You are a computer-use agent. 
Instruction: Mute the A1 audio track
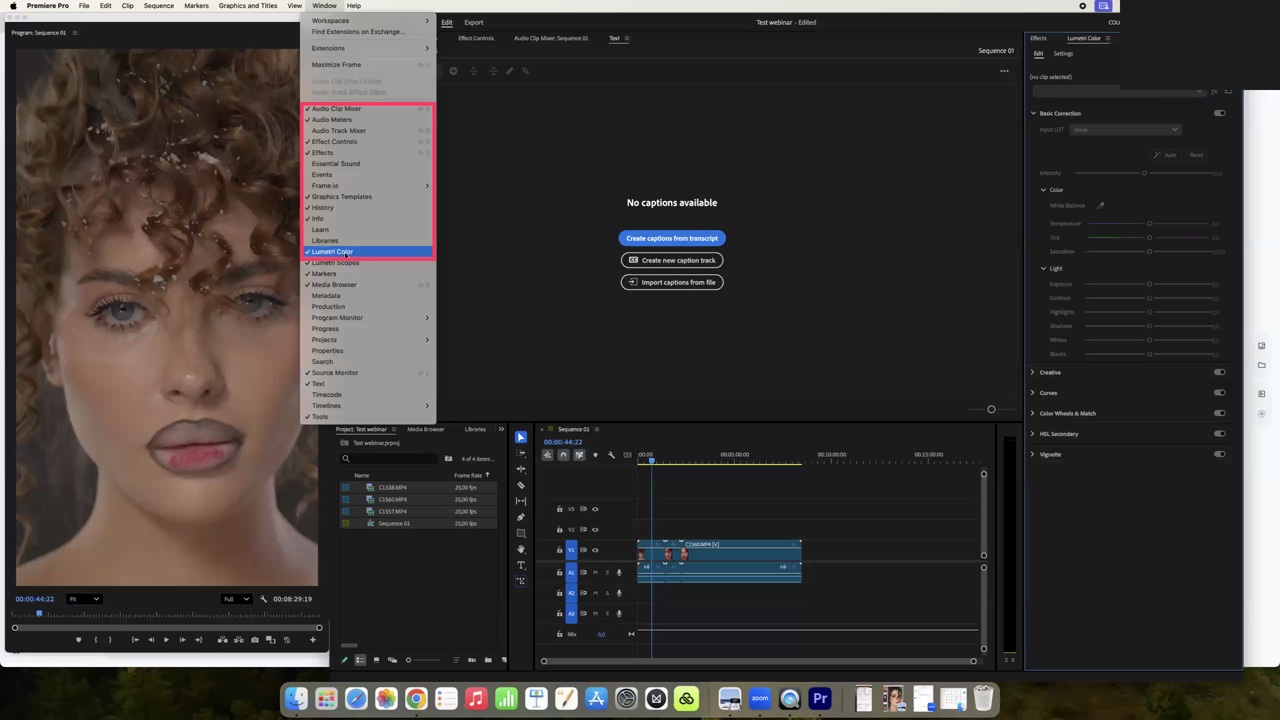[595, 572]
